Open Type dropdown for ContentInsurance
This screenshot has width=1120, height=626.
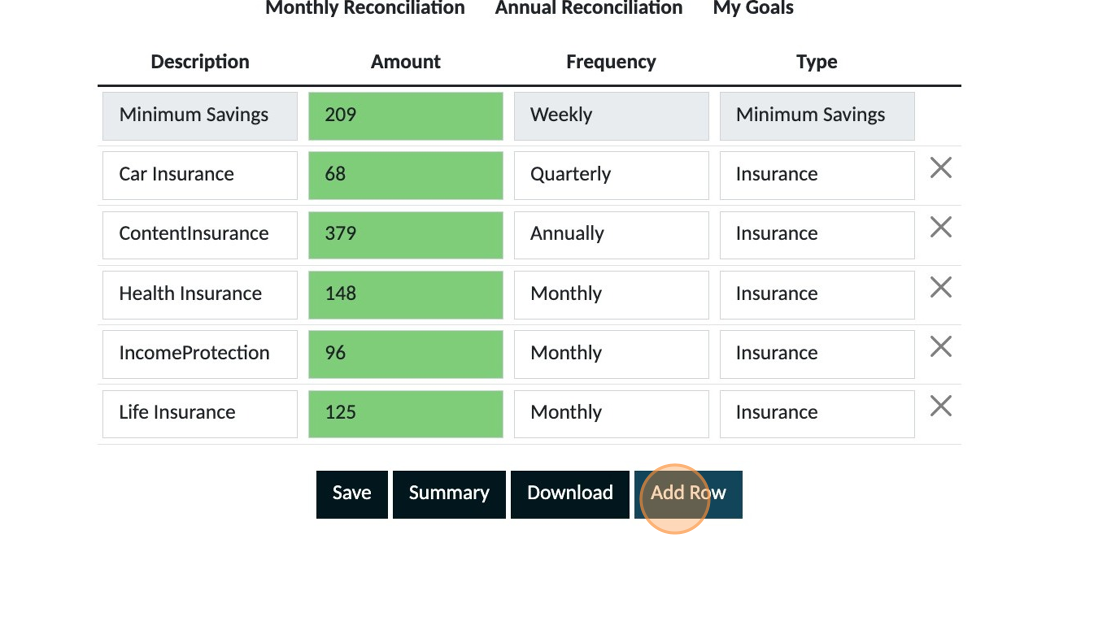click(x=817, y=234)
